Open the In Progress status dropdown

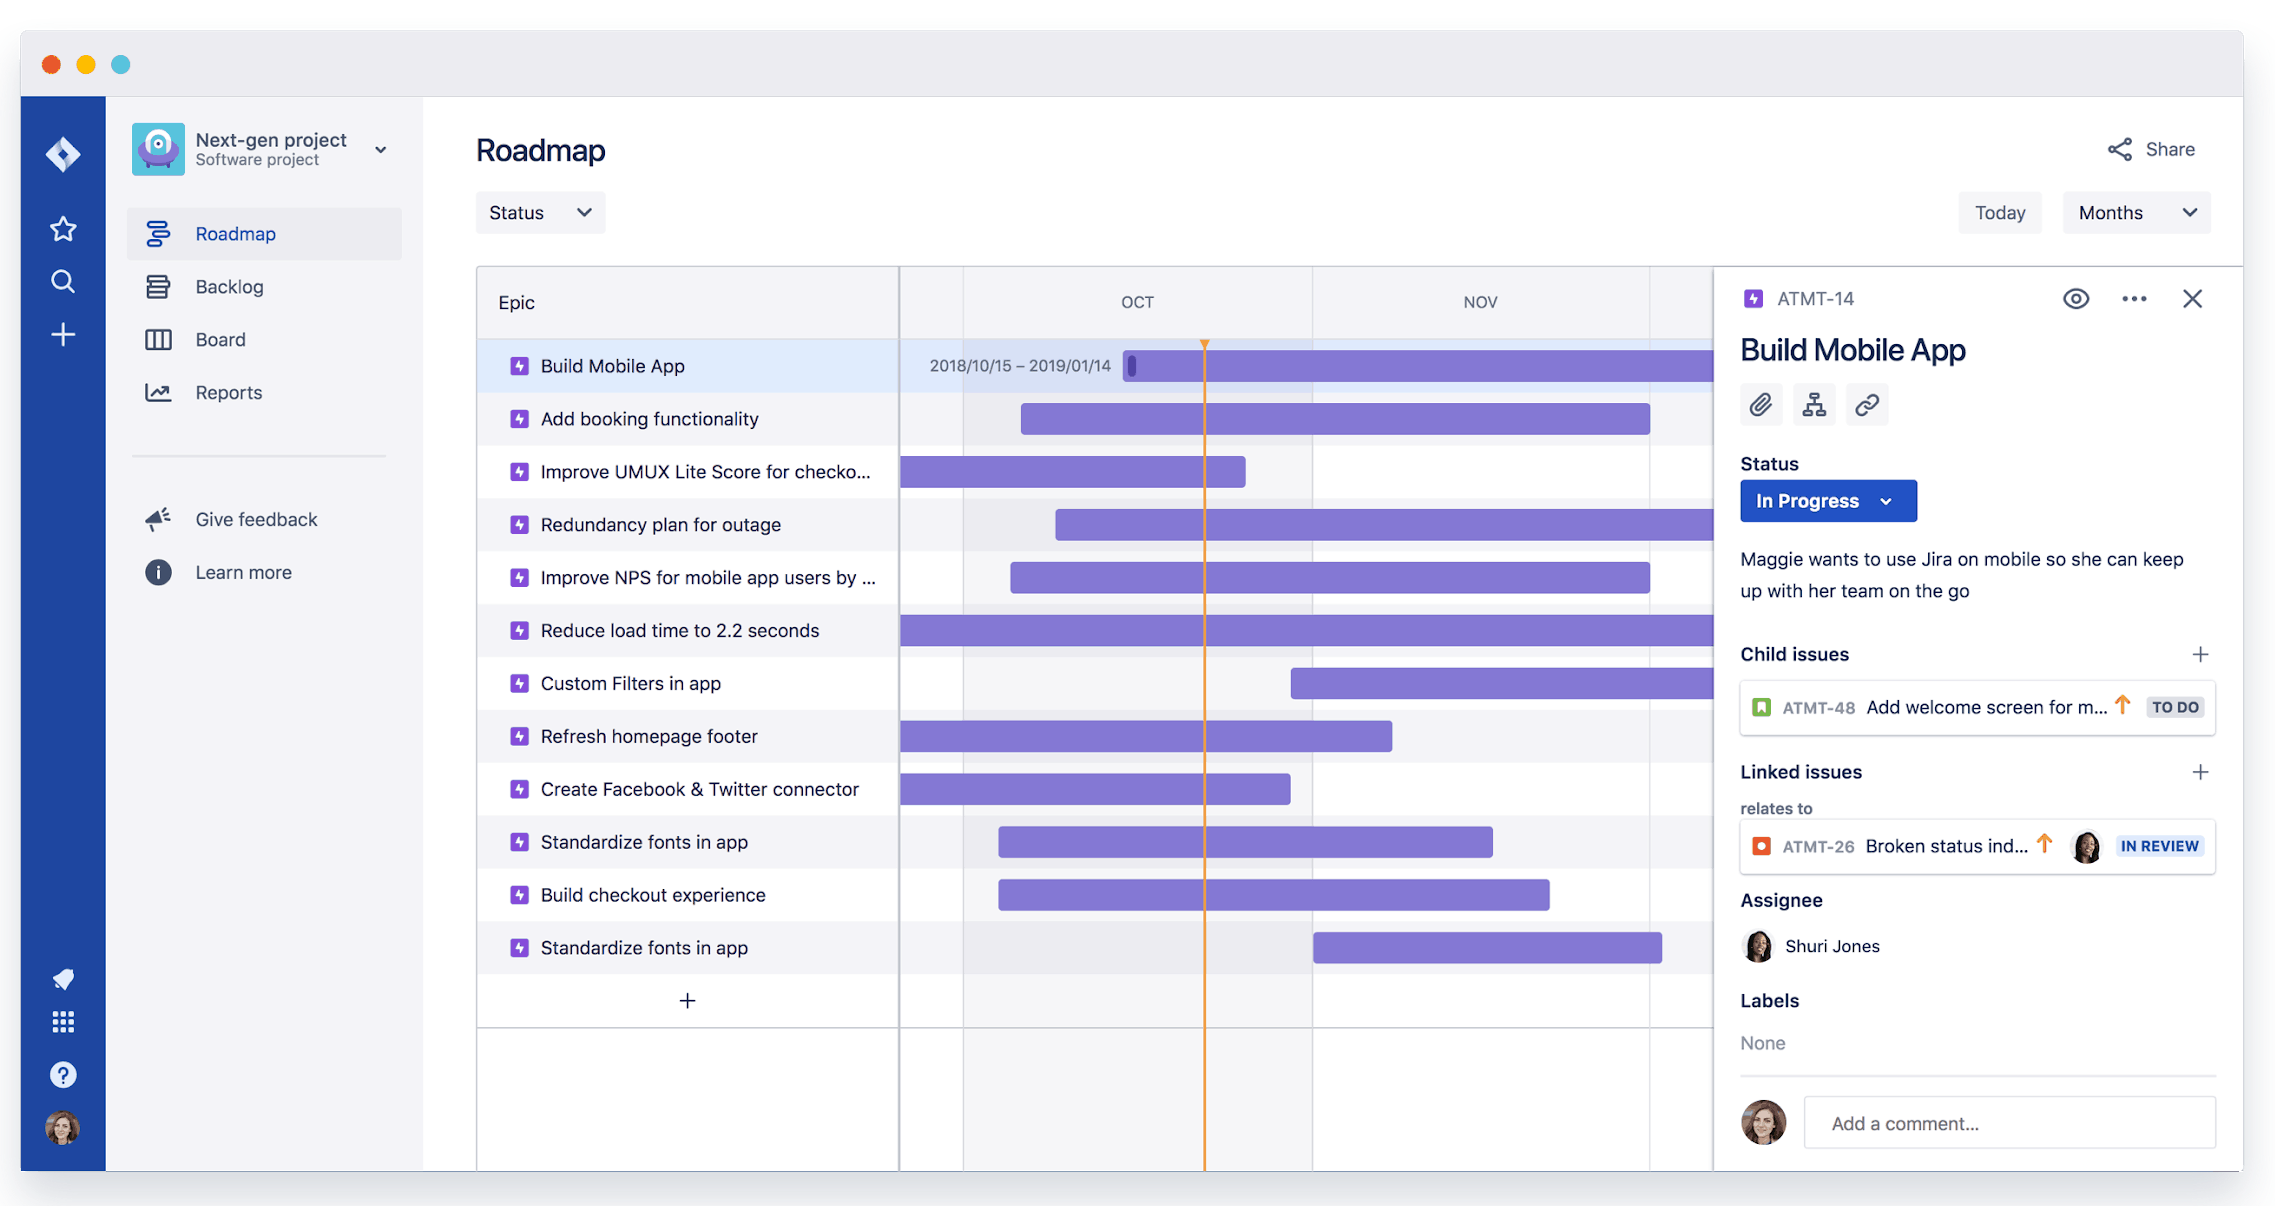(x=1828, y=501)
